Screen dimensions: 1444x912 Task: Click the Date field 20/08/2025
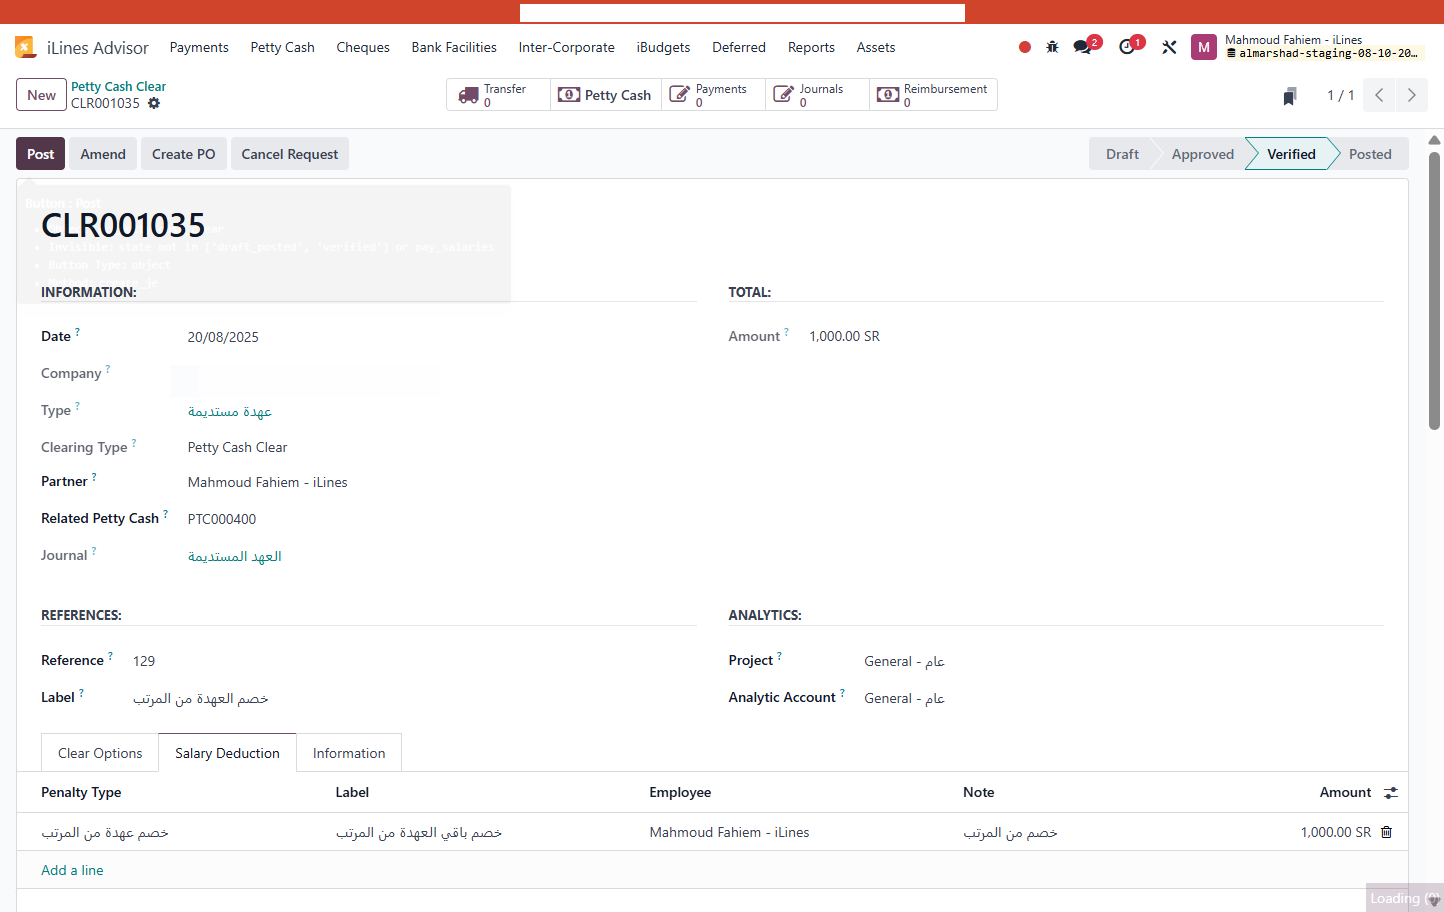(223, 337)
